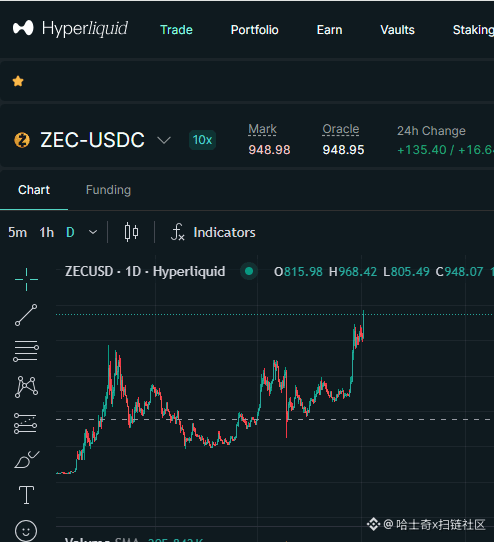This screenshot has height=542, width=494.
Task: Click the Hyperliquid logo
Action: pyautogui.click(x=71, y=29)
